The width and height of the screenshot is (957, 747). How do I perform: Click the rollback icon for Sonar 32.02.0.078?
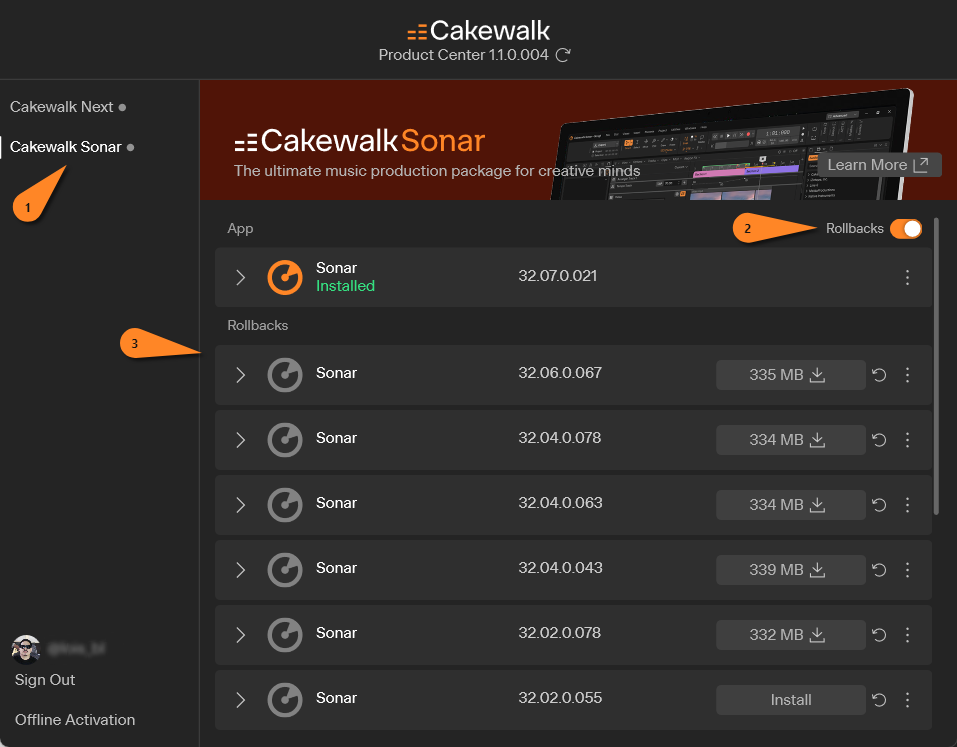(879, 635)
